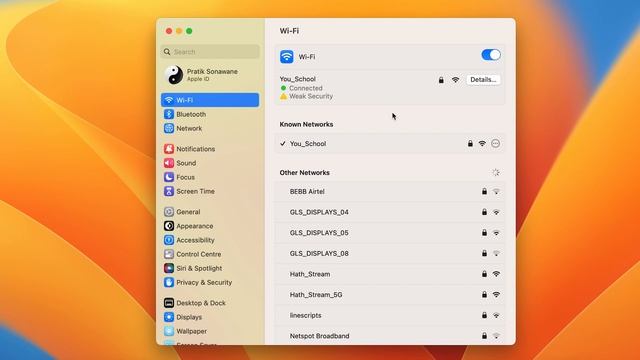Click the lock icon in the You_School connected row
Screen dimensions: 640x360
click(x=441, y=80)
